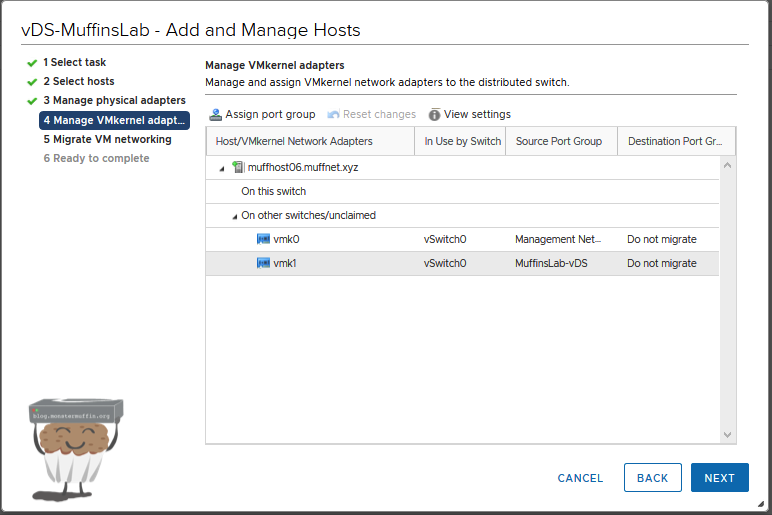Click the muffhost06 host server icon

click(x=238, y=168)
